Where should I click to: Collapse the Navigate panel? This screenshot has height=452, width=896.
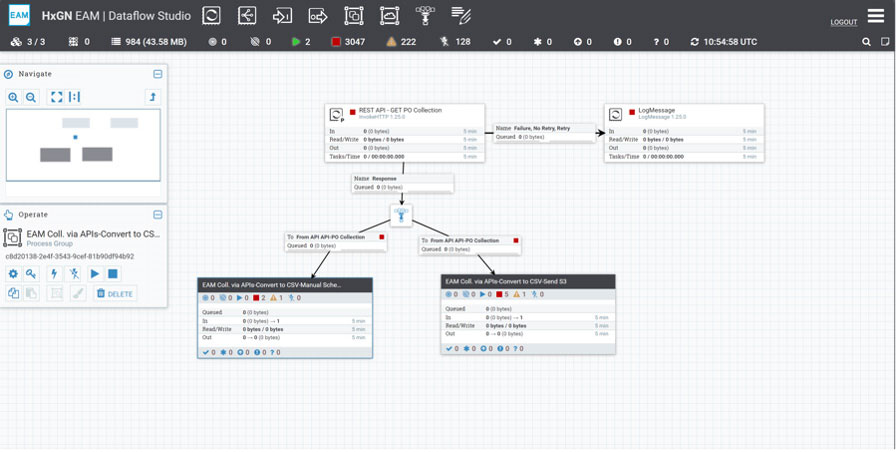tap(158, 74)
